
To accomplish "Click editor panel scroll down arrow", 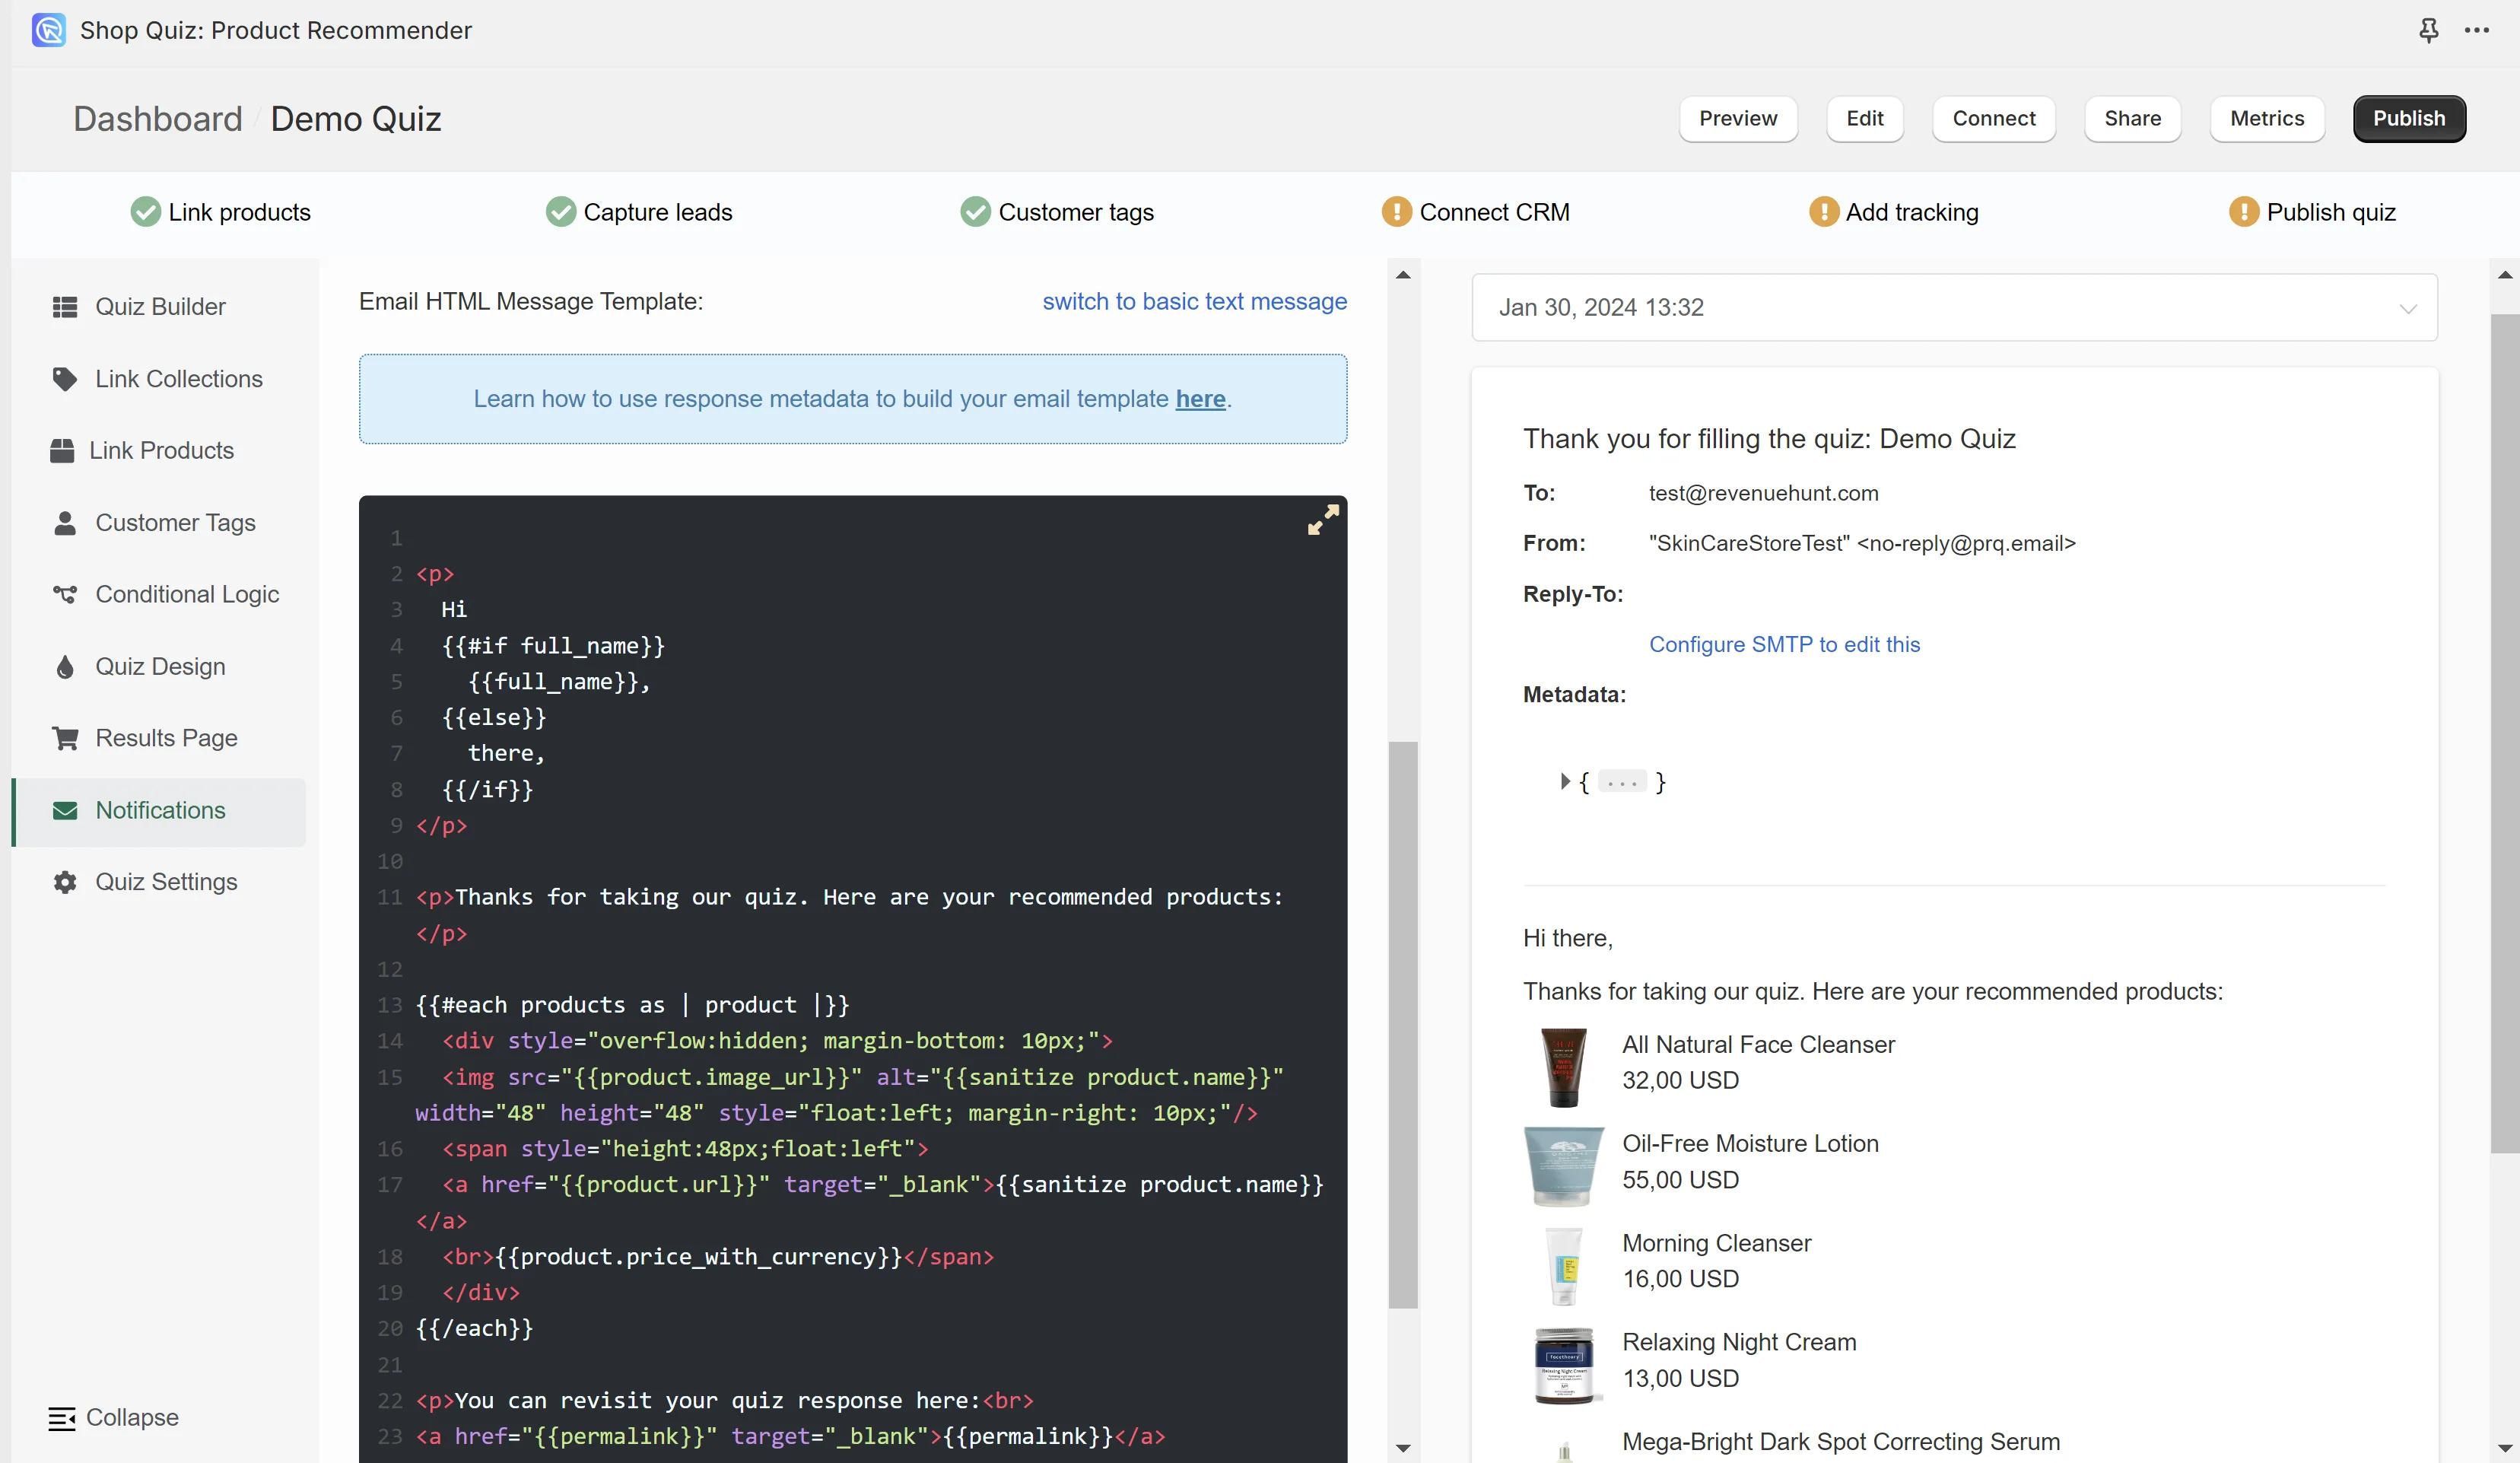I will tap(1403, 1447).
